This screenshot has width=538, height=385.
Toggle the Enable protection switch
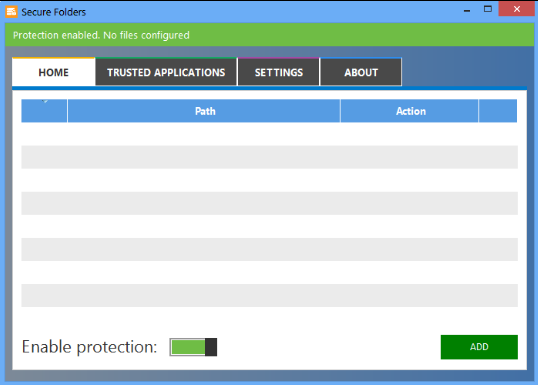click(193, 347)
